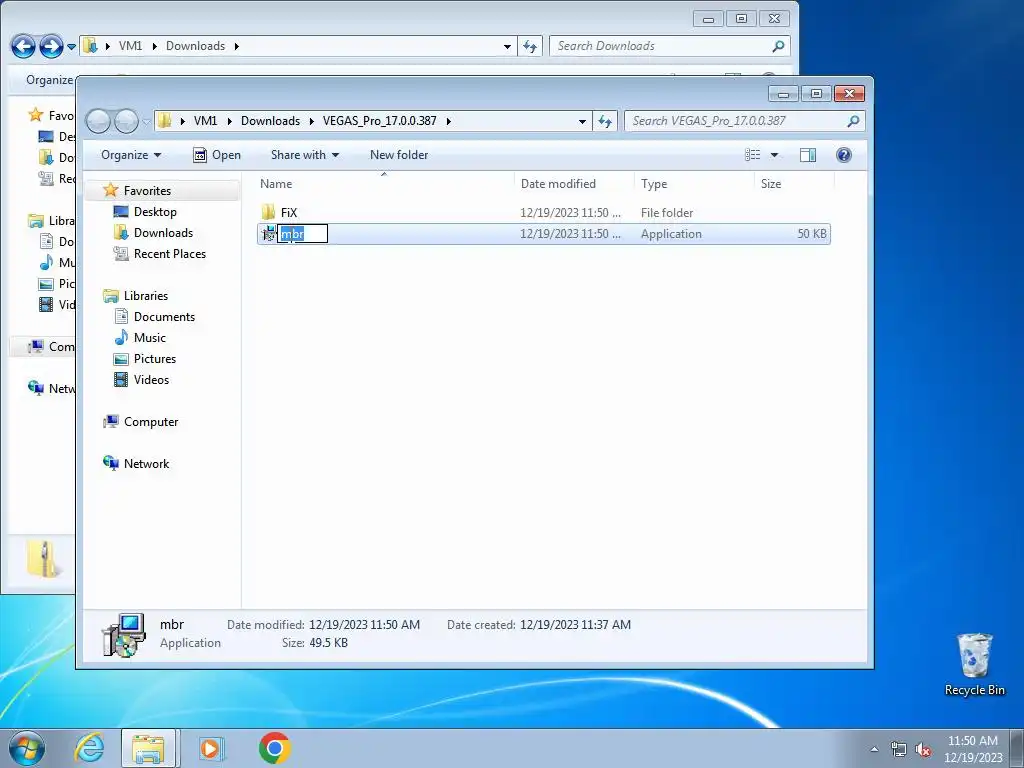Sort by the Type column header
This screenshot has width=1024, height=768.
654,184
